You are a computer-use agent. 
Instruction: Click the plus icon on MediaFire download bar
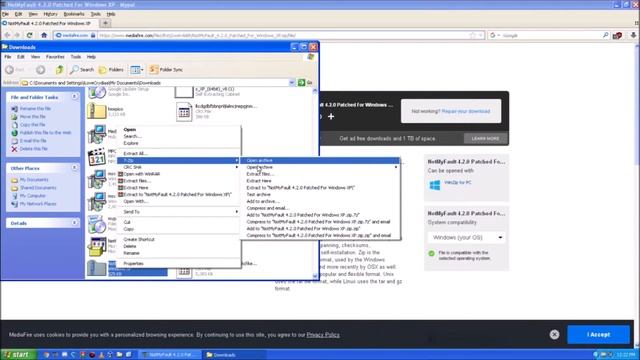point(331,116)
